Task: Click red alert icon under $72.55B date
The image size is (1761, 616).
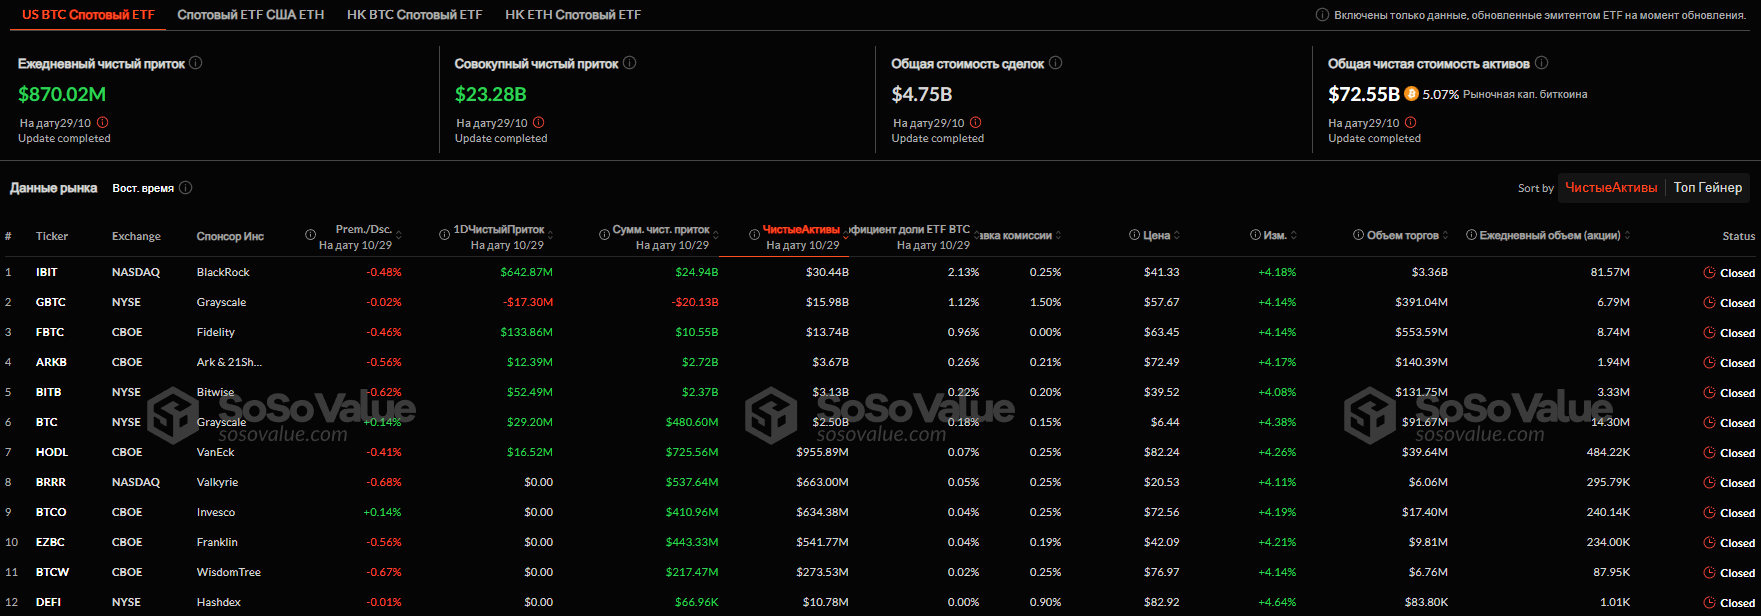Action: tap(1412, 123)
